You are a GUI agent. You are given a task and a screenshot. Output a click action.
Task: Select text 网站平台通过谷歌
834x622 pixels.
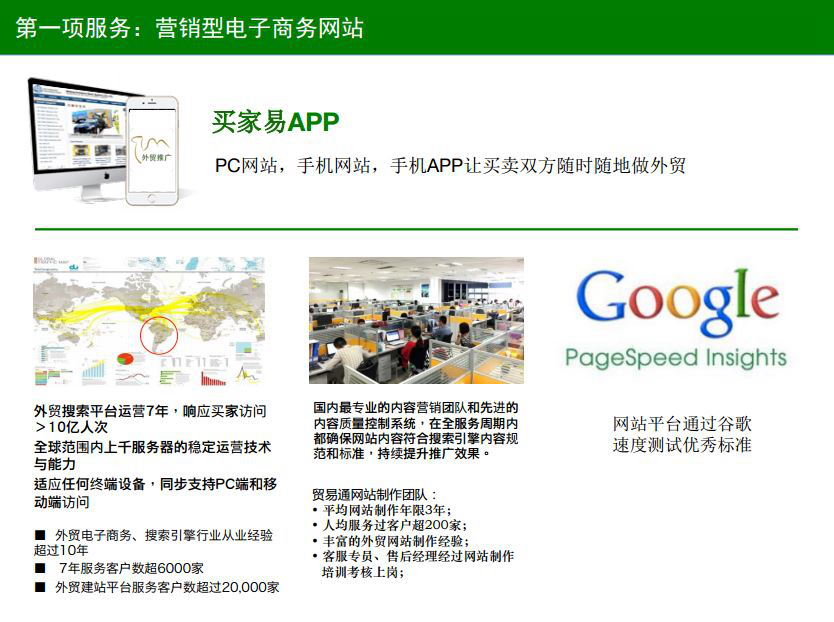click(682, 424)
